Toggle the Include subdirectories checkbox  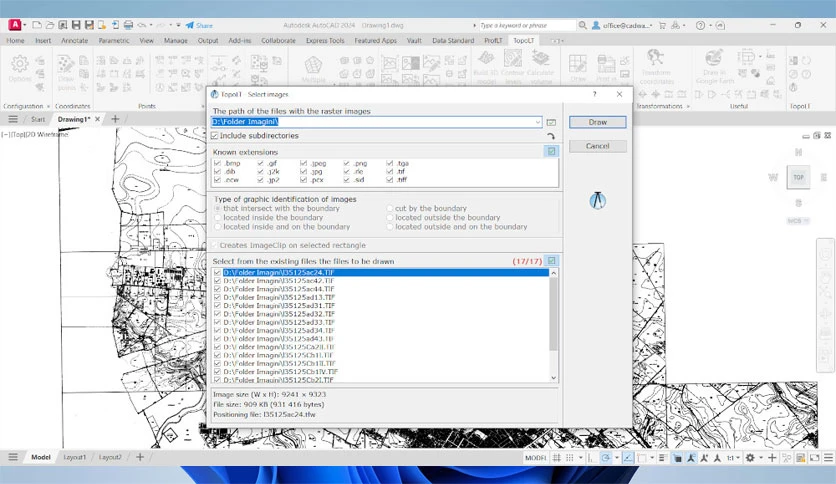[x=215, y=136]
